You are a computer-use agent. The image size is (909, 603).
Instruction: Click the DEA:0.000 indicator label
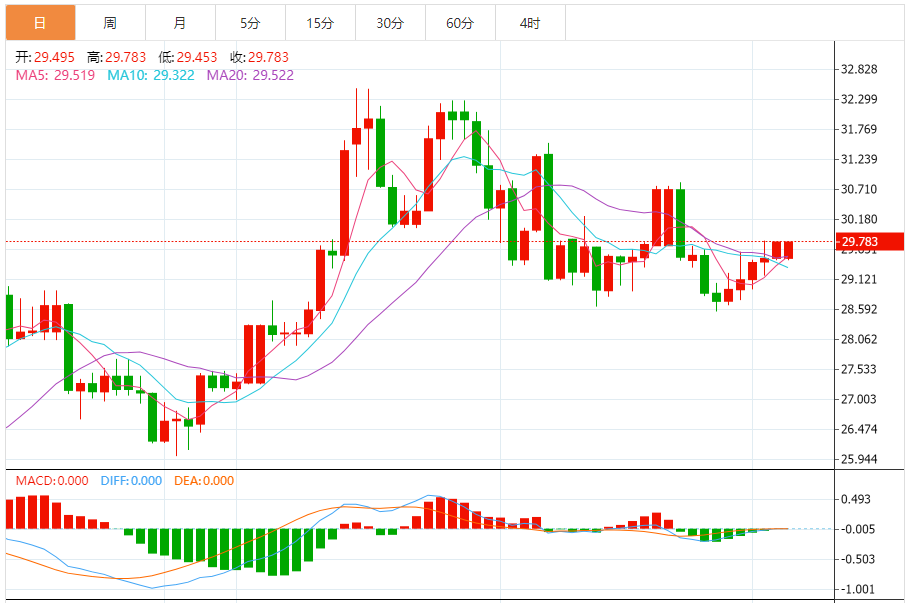[x=204, y=481]
